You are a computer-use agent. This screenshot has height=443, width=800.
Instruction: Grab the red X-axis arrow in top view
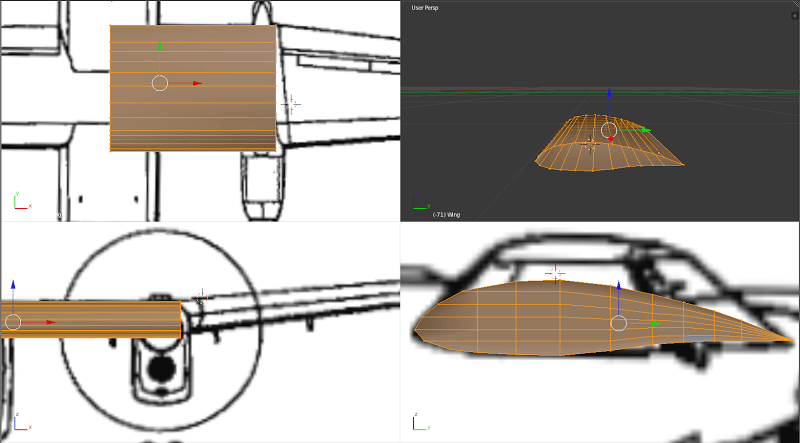coord(197,83)
